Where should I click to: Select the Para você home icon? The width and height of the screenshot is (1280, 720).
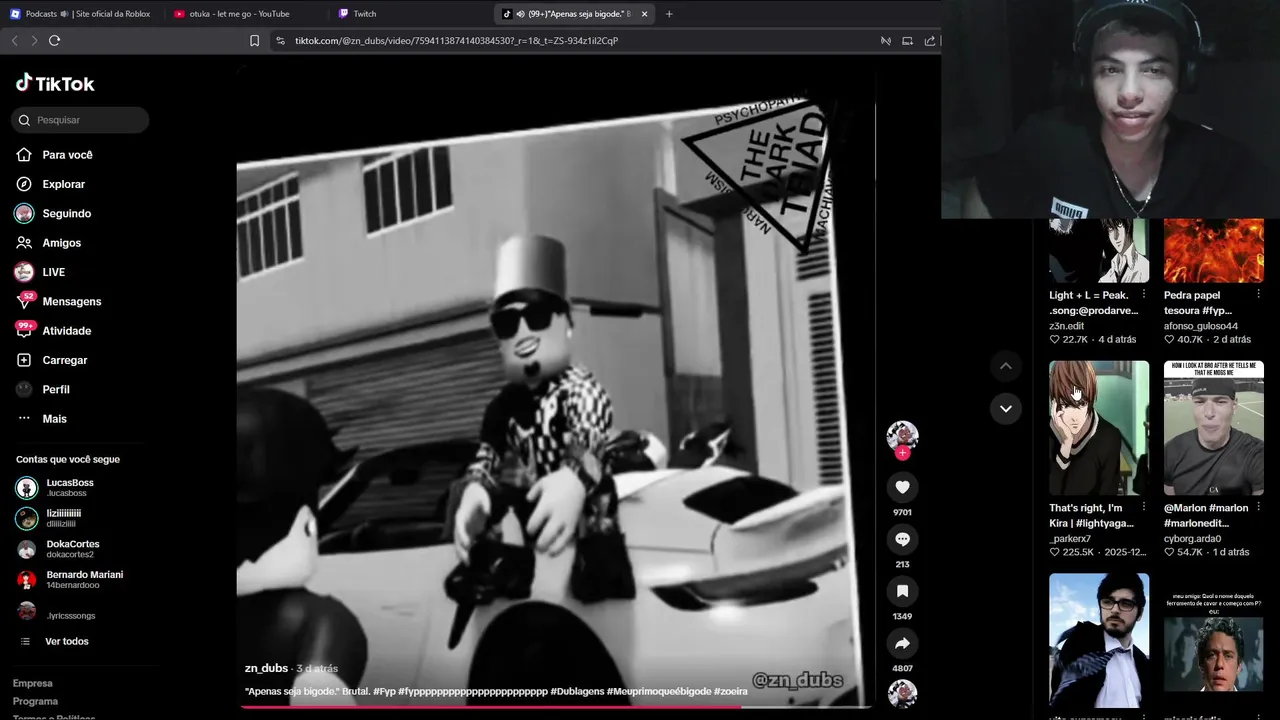point(24,155)
